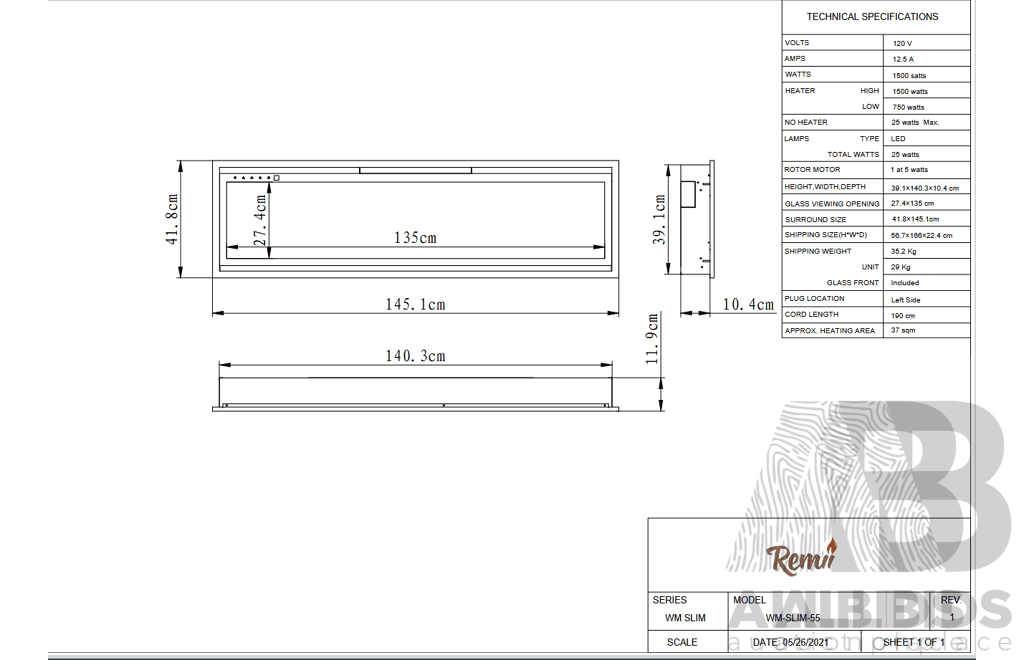Click the 140.3cm top view dimension
Image resolution: width=1024 pixels, height=660 pixels.
pos(415,356)
